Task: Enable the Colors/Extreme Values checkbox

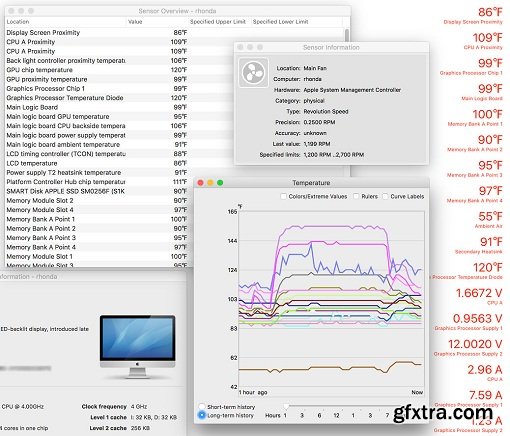Action: tap(283, 196)
